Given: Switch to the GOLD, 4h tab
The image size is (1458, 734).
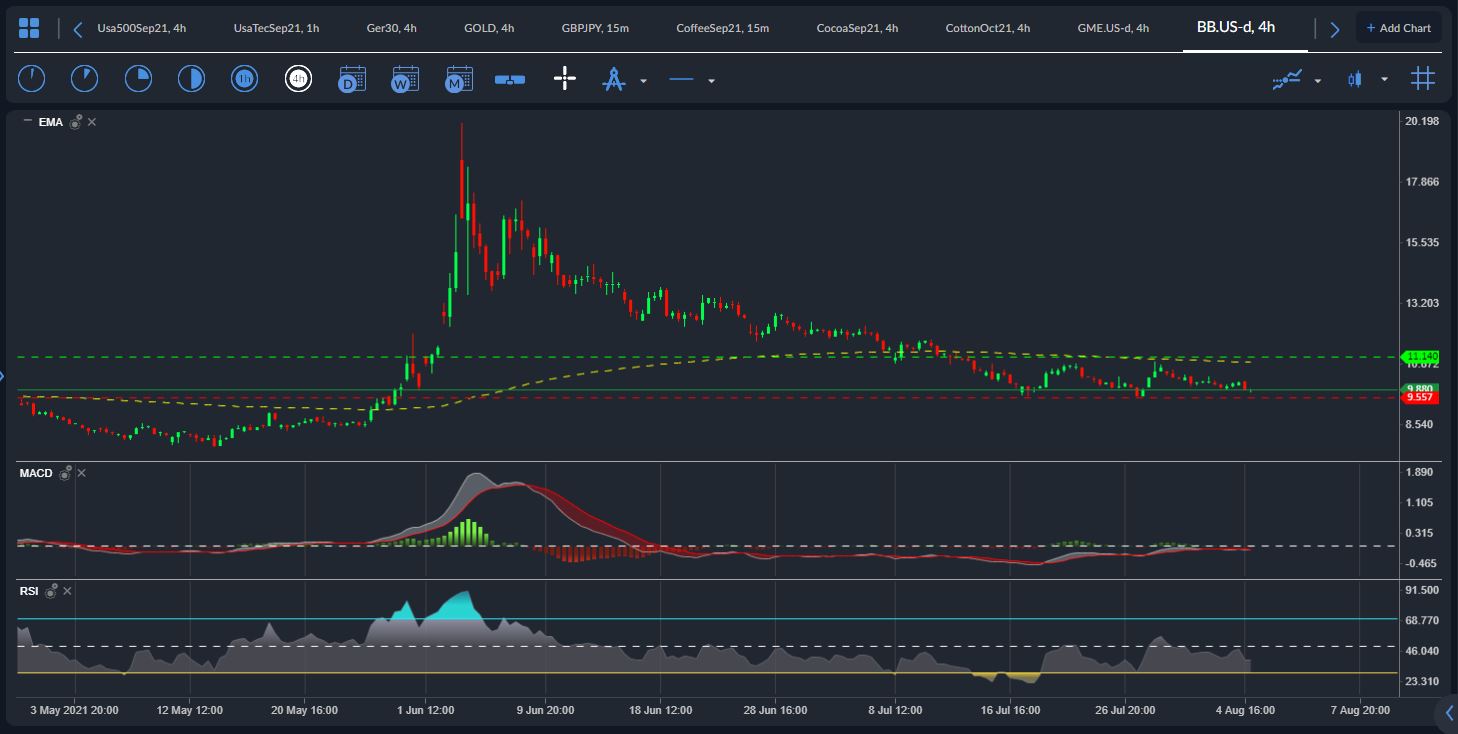Looking at the screenshot, I should pyautogui.click(x=489, y=28).
